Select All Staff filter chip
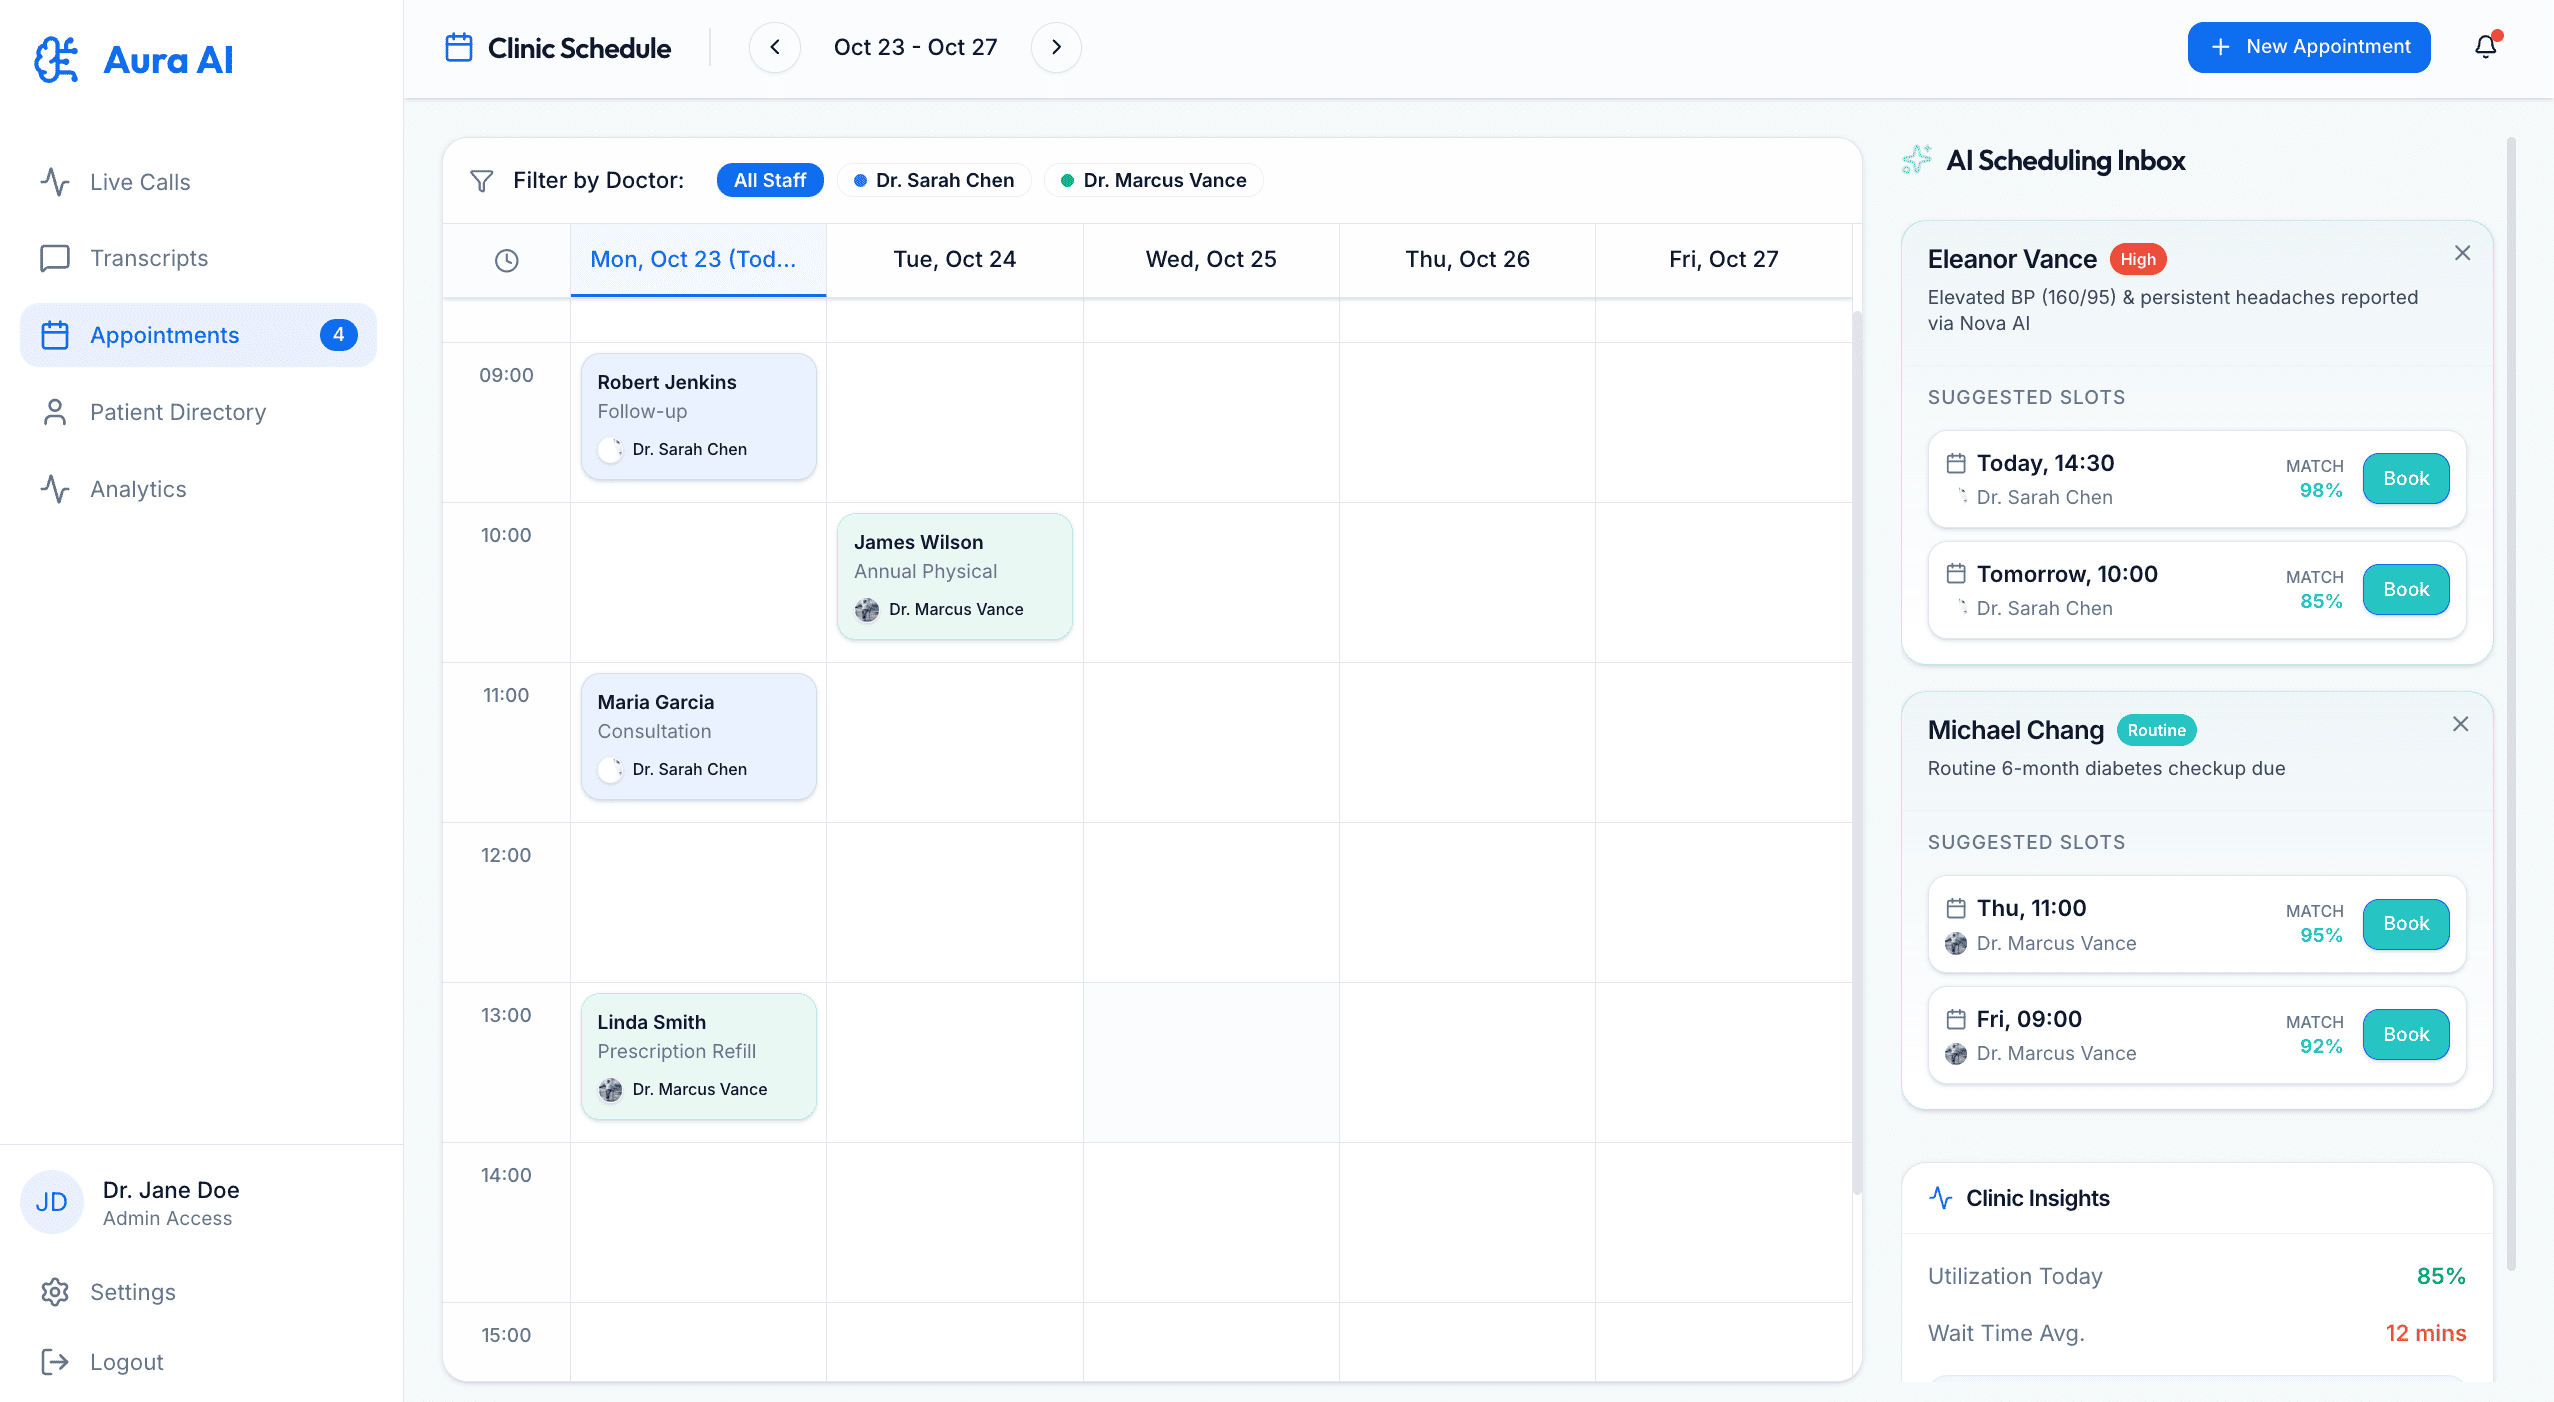 (x=769, y=180)
